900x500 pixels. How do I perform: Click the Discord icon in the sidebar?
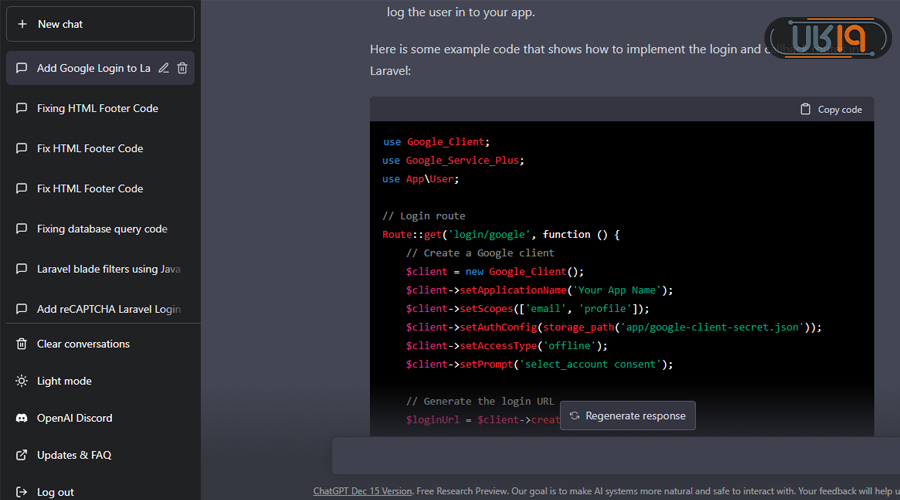[22, 418]
